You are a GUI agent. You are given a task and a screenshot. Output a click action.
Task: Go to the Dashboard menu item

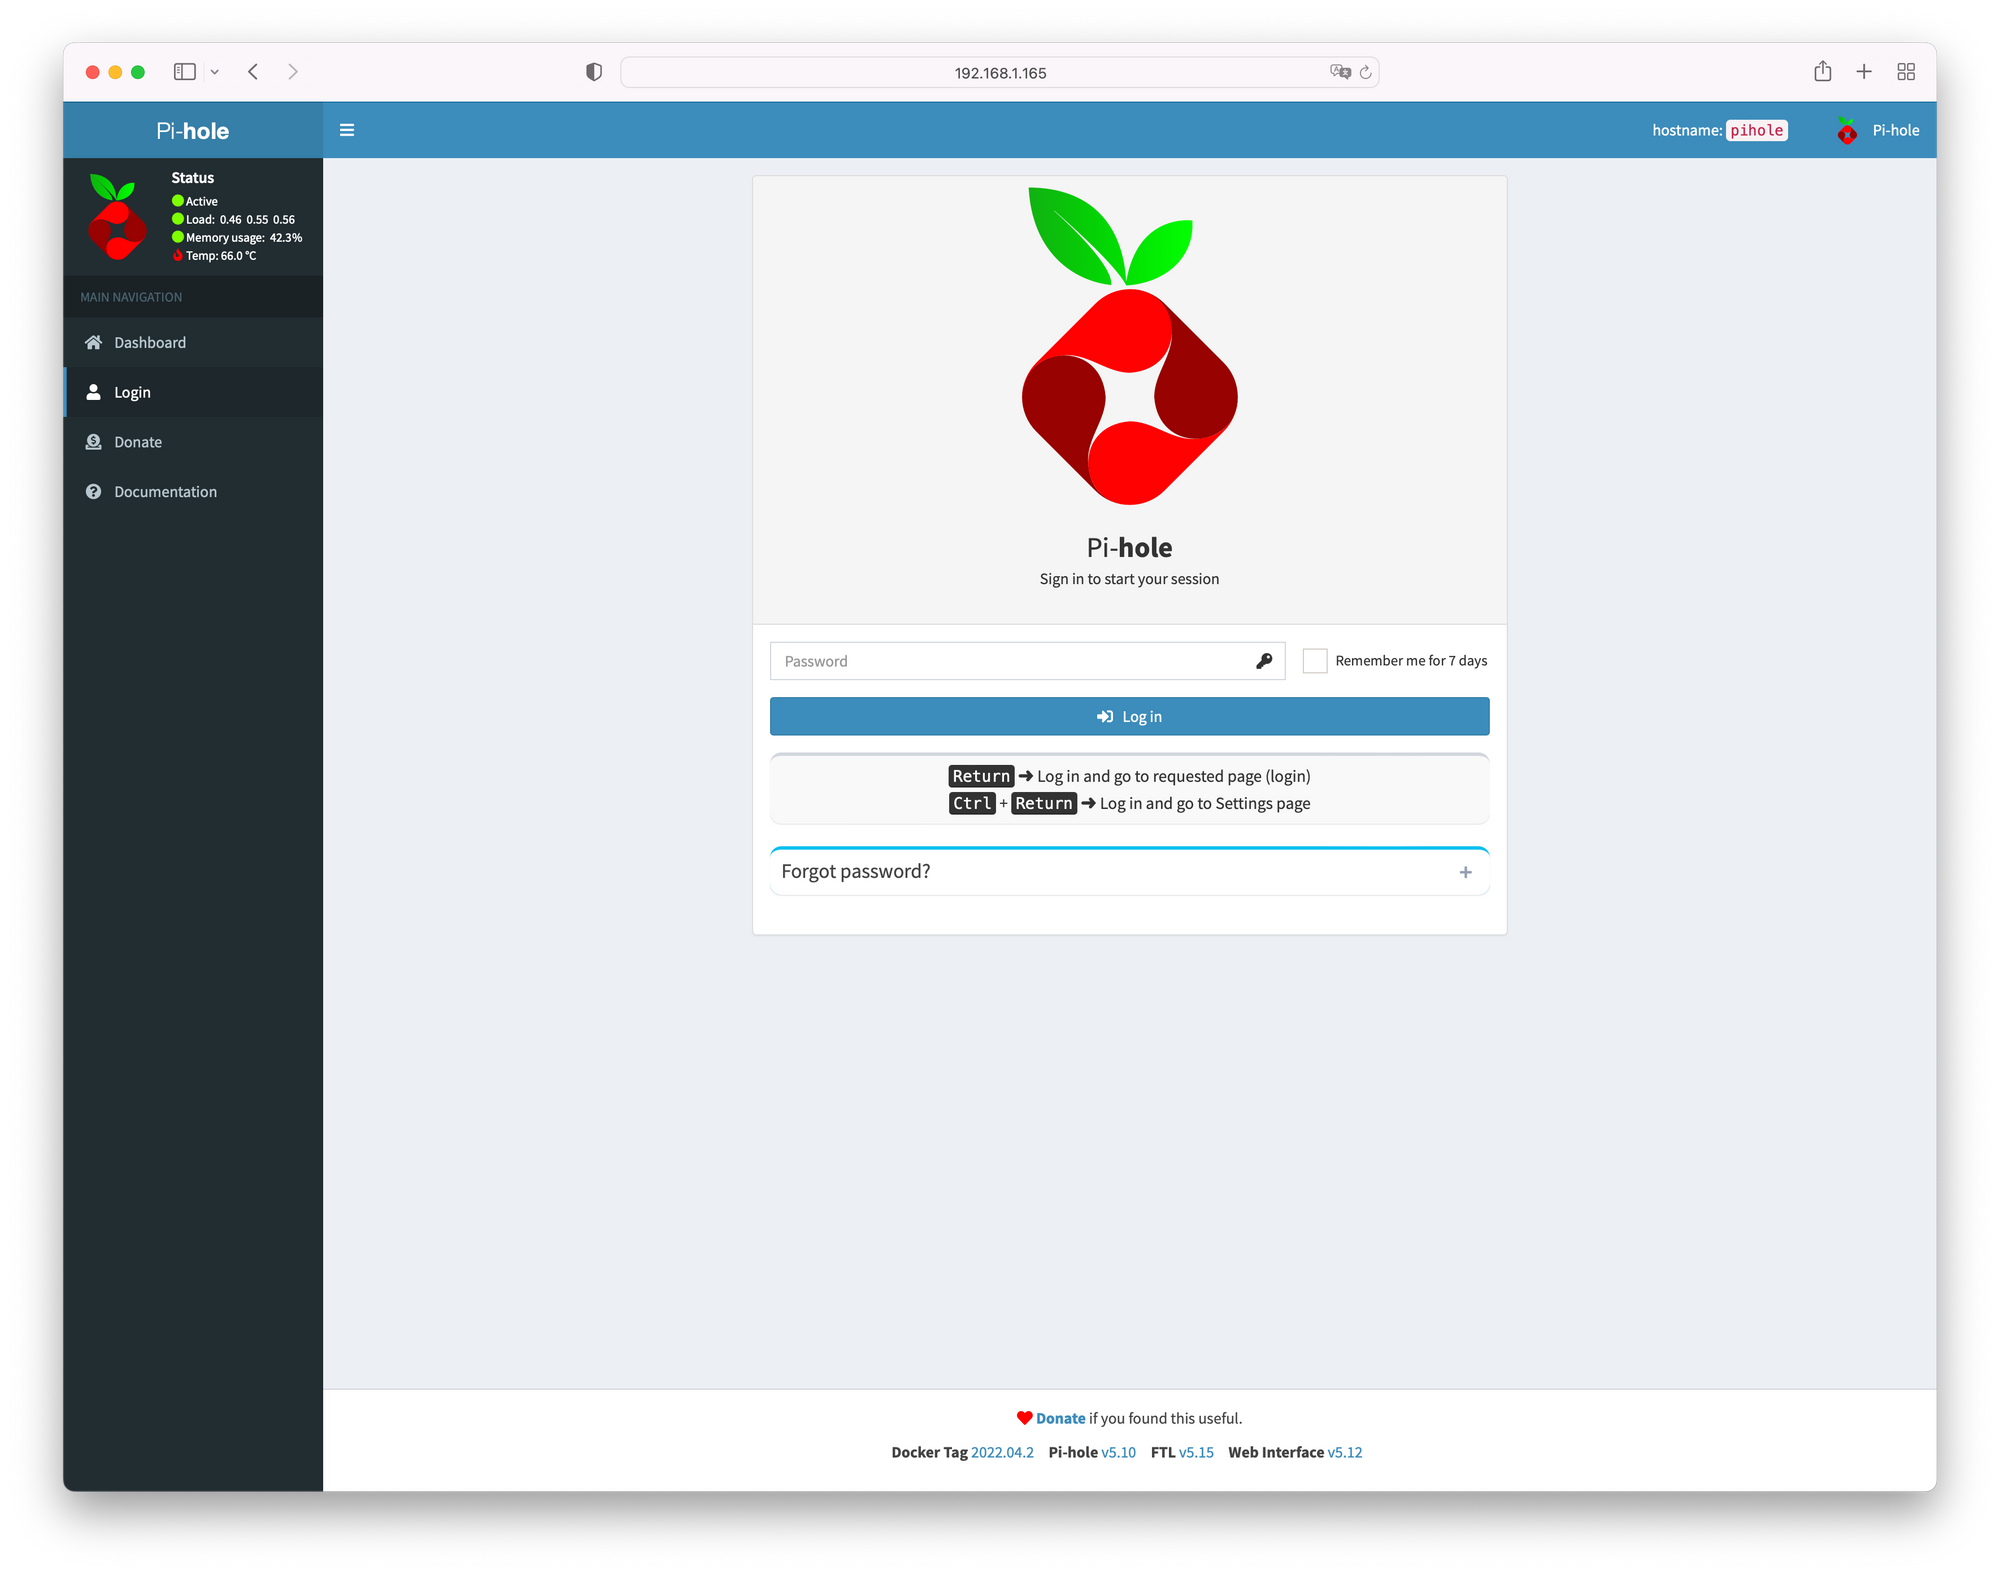coord(193,342)
